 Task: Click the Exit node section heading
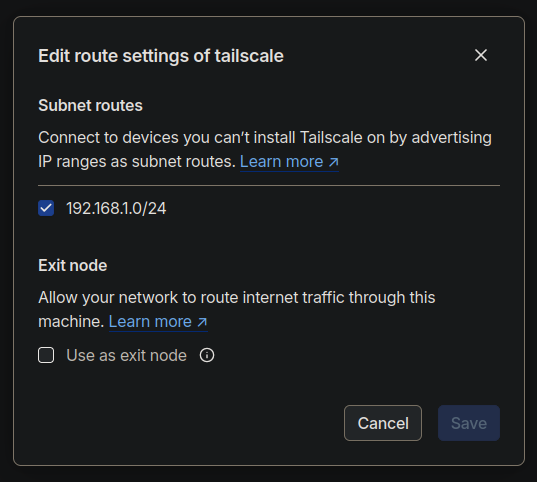point(73,265)
